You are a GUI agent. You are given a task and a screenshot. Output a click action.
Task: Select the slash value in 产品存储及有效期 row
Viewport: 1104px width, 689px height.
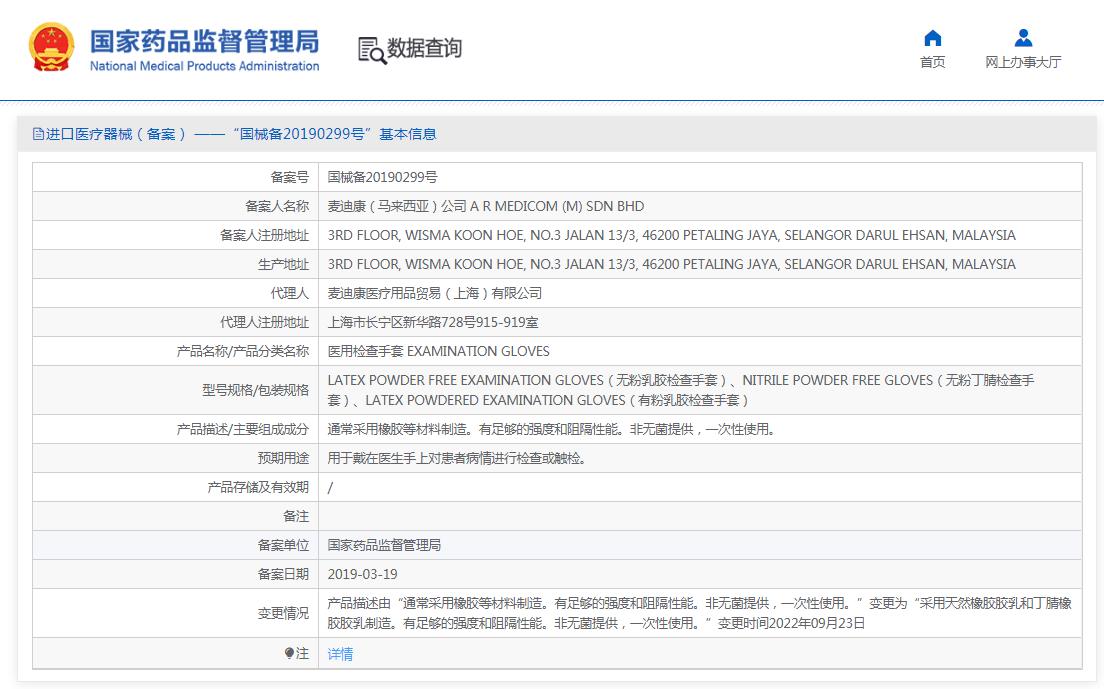330,487
